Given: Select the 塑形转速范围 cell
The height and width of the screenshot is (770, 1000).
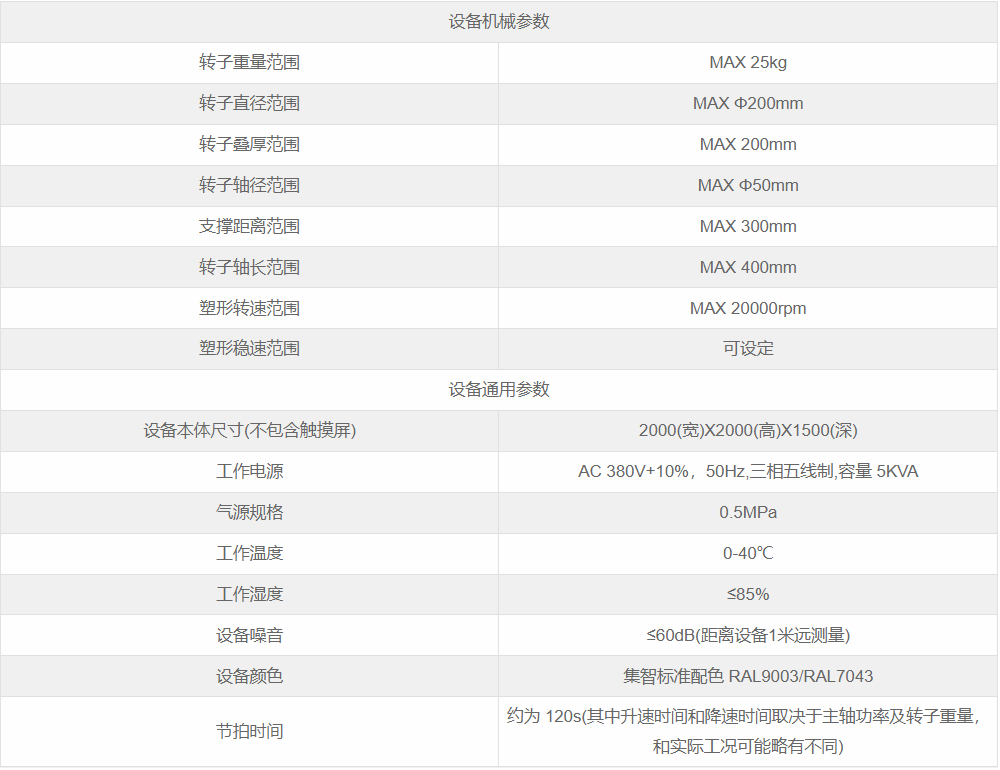Looking at the screenshot, I should pyautogui.click(x=250, y=308).
